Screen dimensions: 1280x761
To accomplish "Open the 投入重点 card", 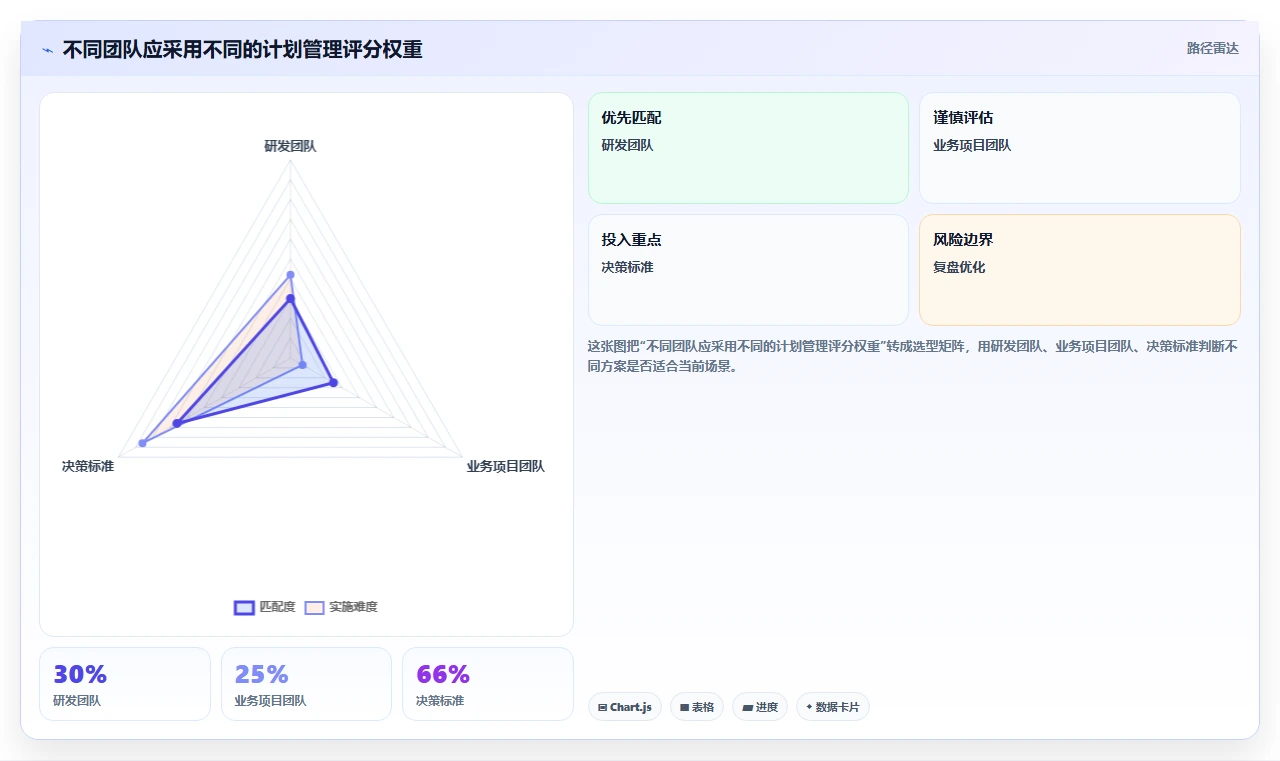I will [748, 270].
